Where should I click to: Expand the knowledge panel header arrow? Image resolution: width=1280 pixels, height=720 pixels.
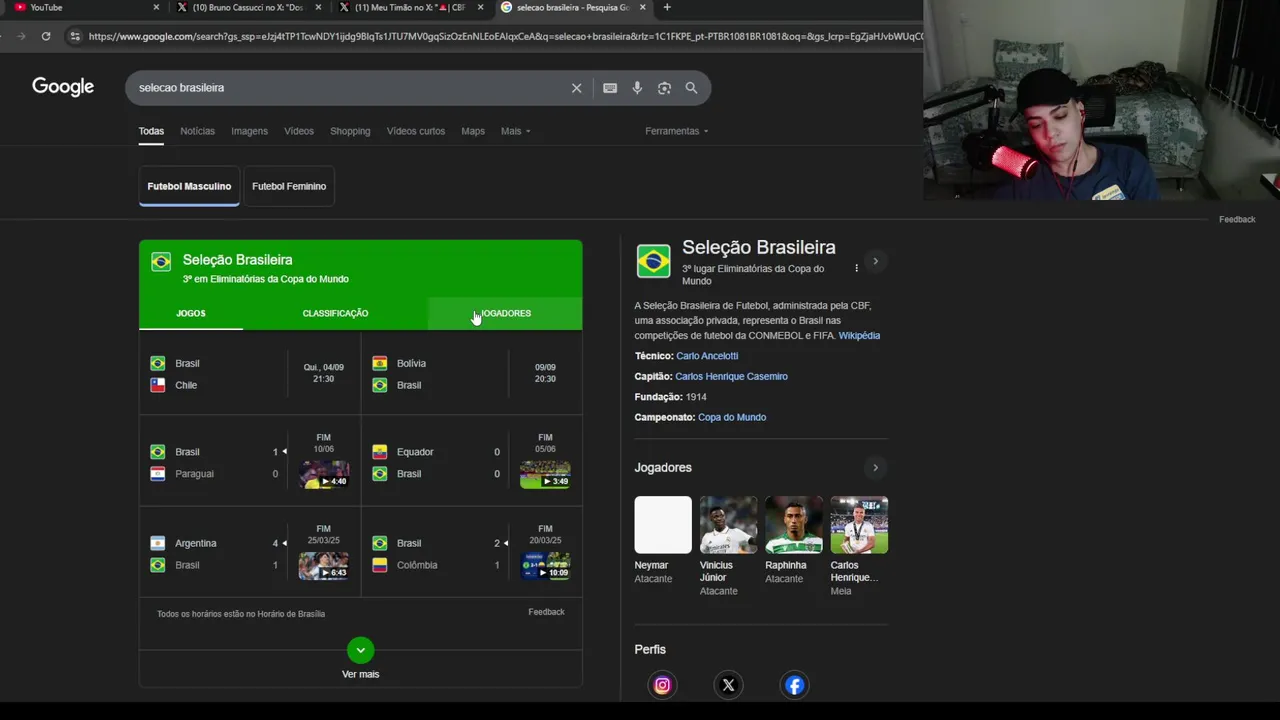pos(875,261)
